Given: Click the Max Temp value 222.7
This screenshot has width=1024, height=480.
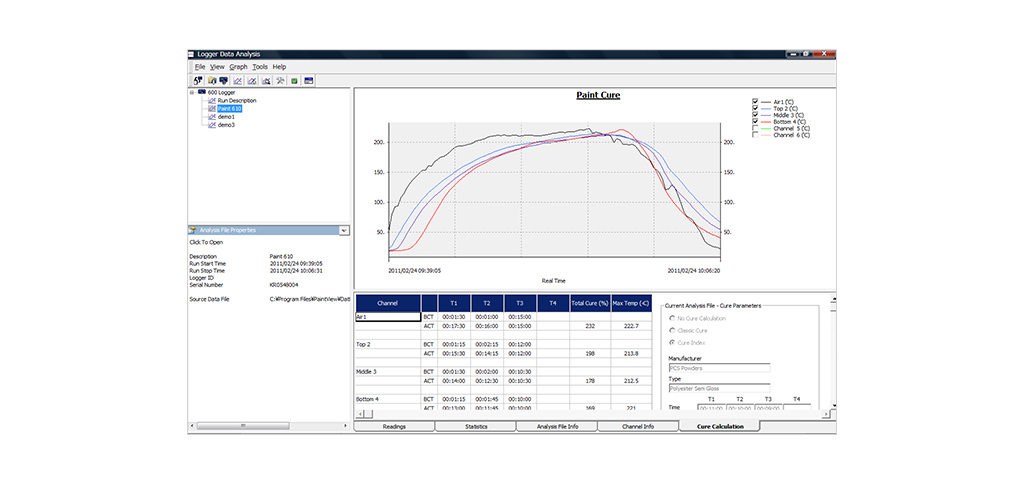Looking at the screenshot, I should pyautogui.click(x=632, y=326).
